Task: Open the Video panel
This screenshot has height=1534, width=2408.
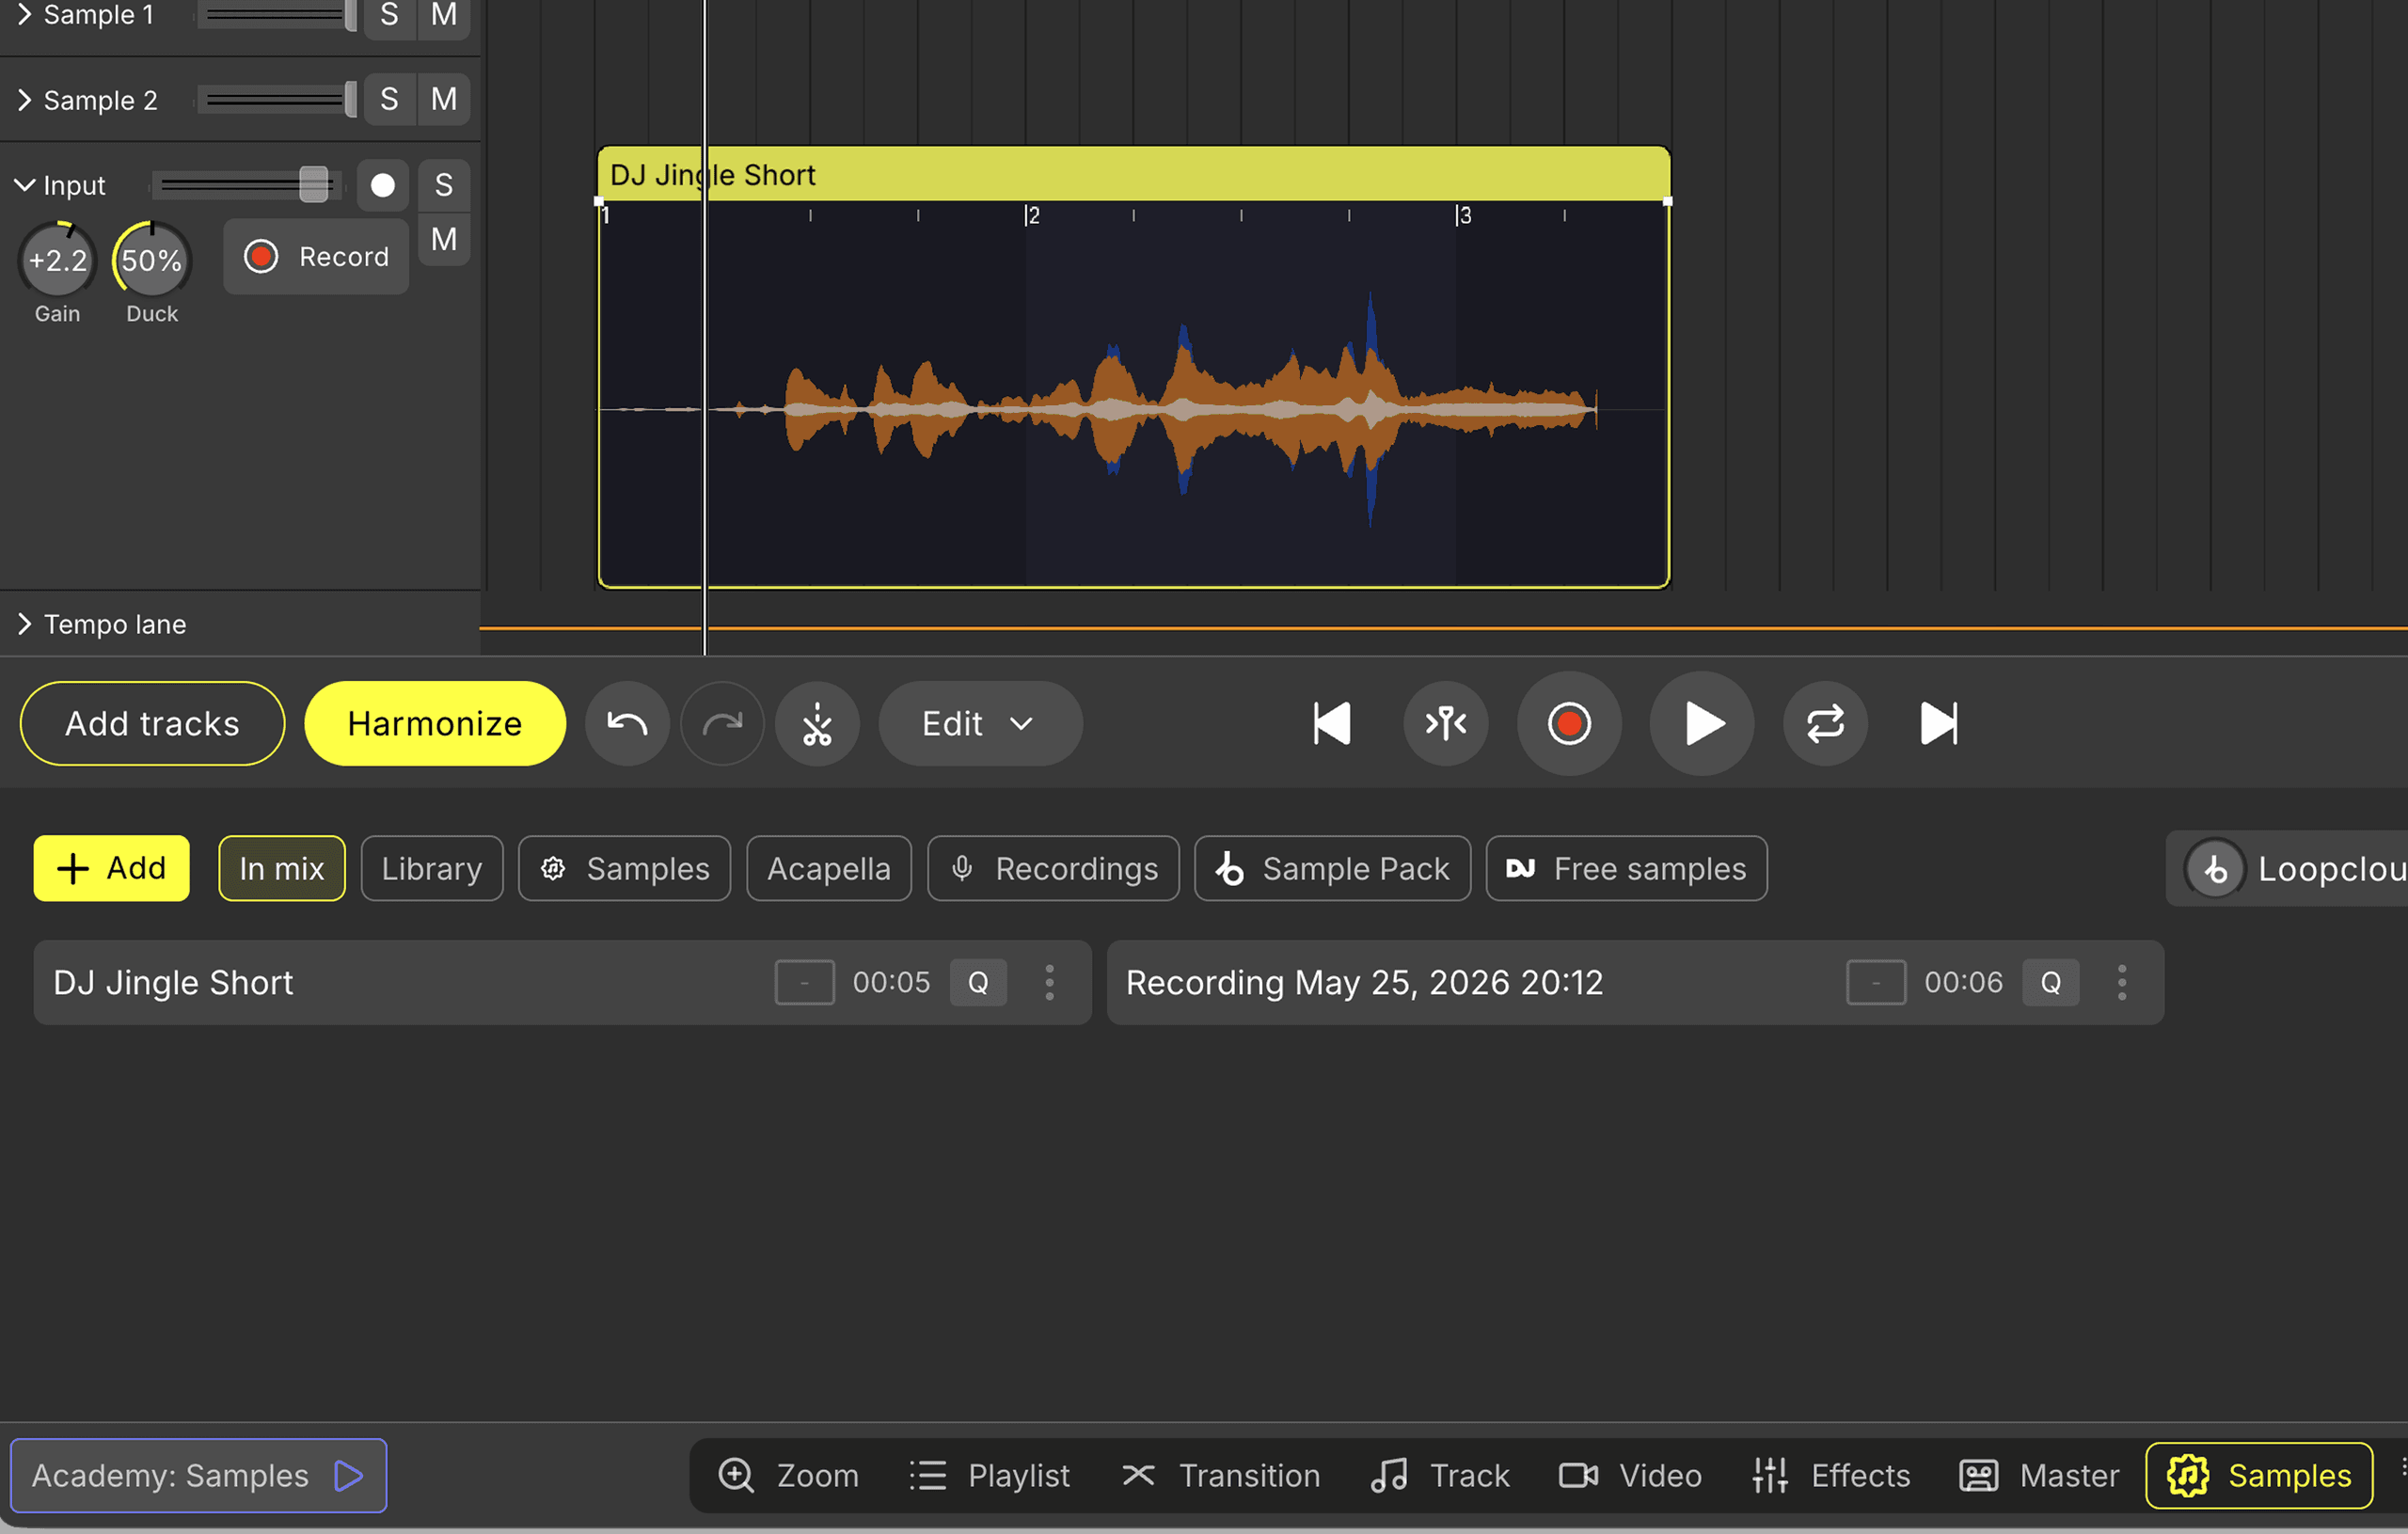Action: coord(1630,1475)
